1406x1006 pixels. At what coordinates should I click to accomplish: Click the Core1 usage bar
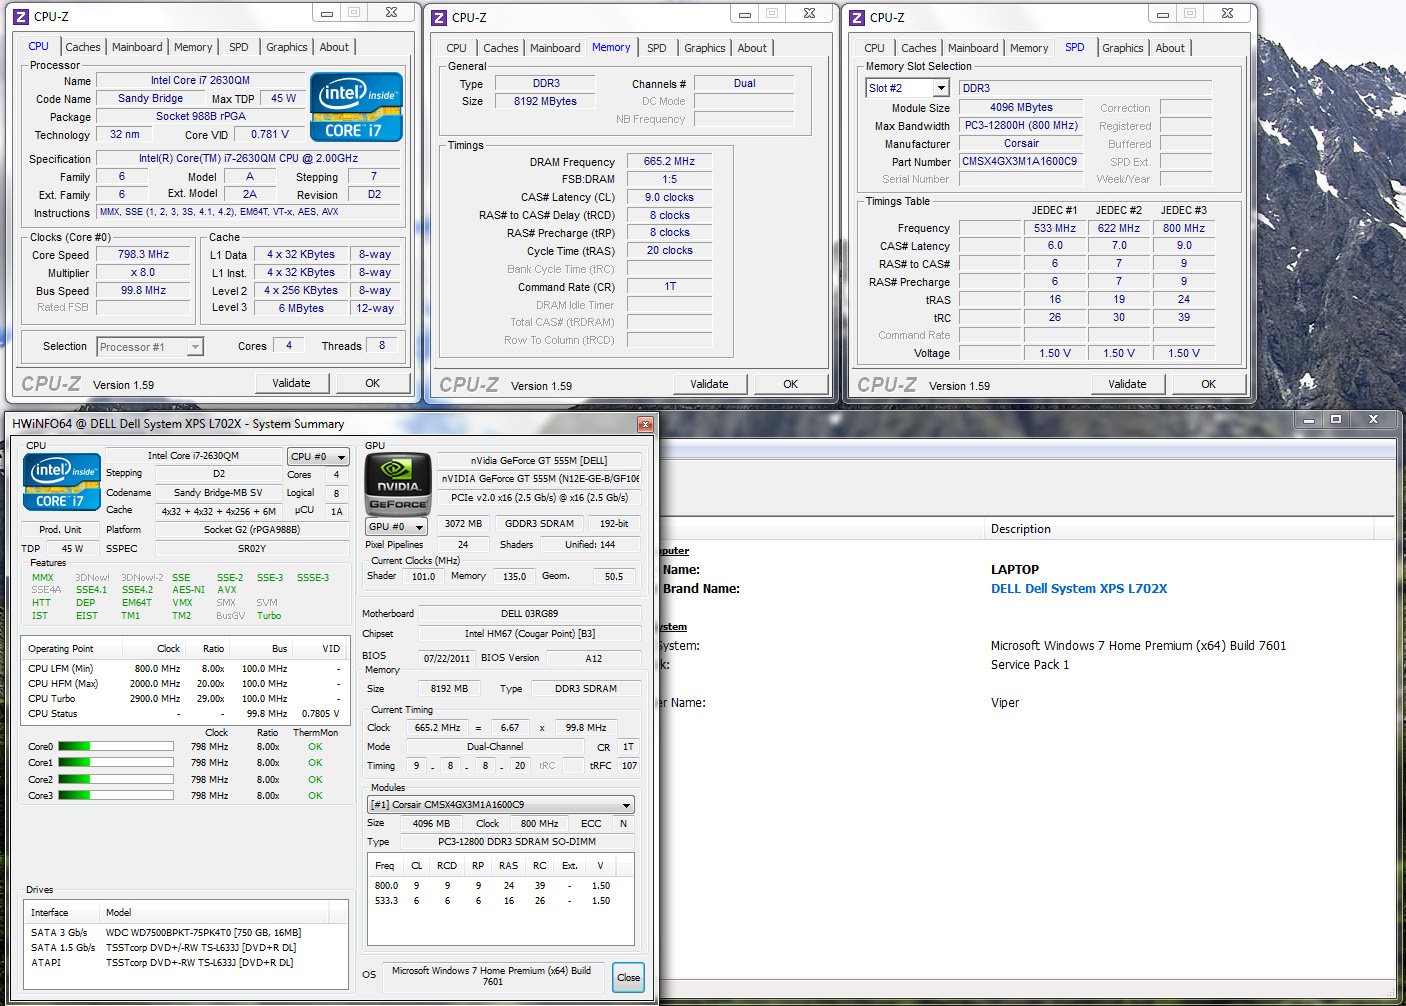pos(115,763)
